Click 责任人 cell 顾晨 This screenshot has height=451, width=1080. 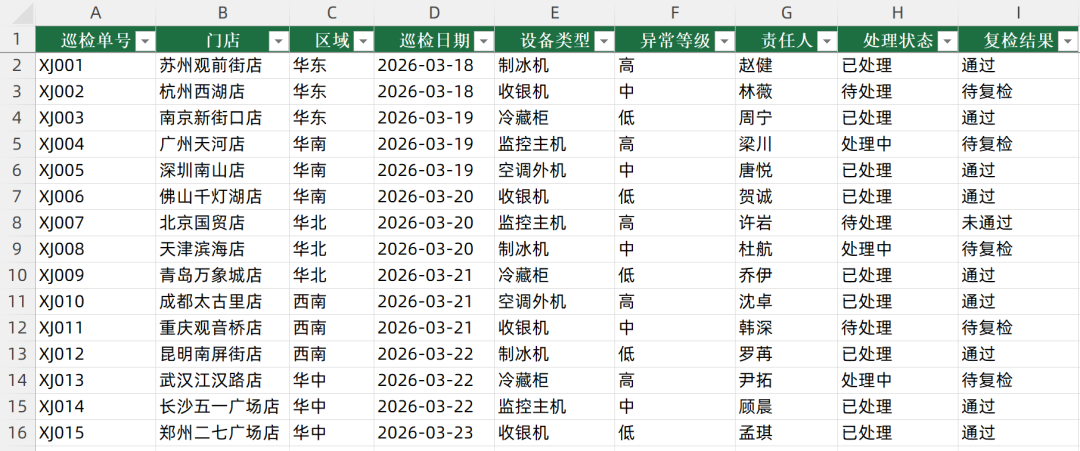coord(787,406)
